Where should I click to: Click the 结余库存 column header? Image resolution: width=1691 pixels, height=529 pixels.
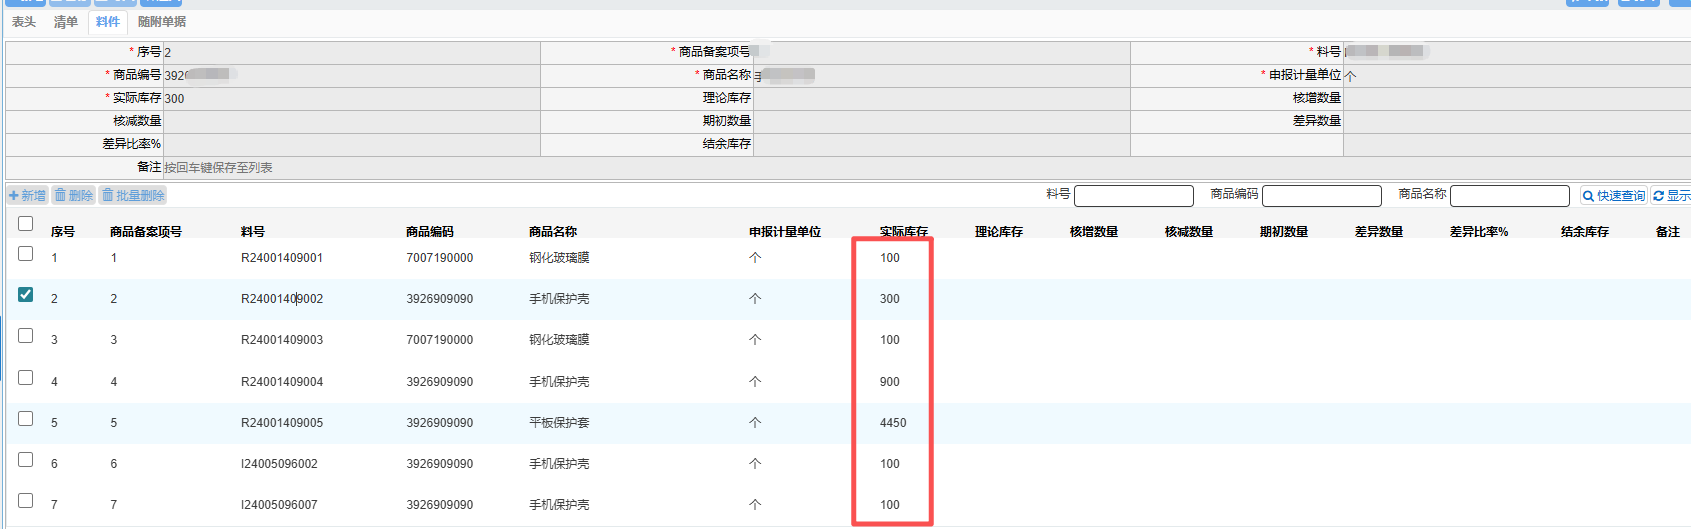(x=1585, y=232)
